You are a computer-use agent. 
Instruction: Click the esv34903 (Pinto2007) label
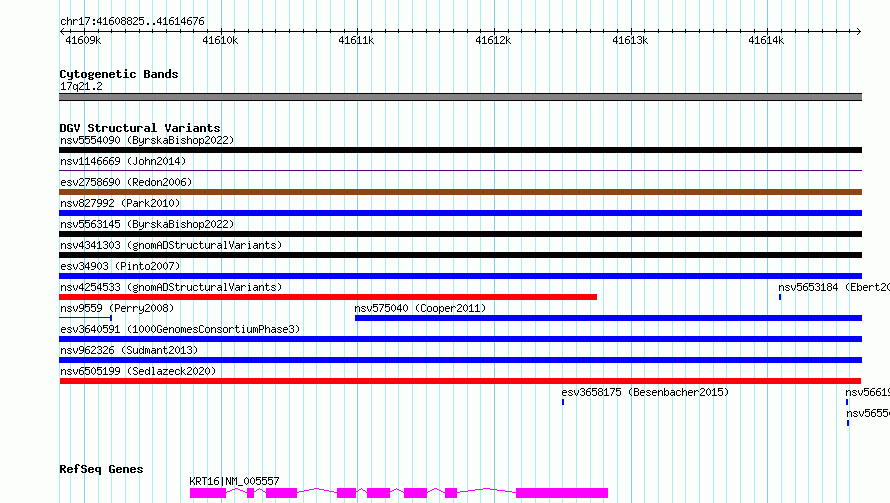[x=120, y=266]
